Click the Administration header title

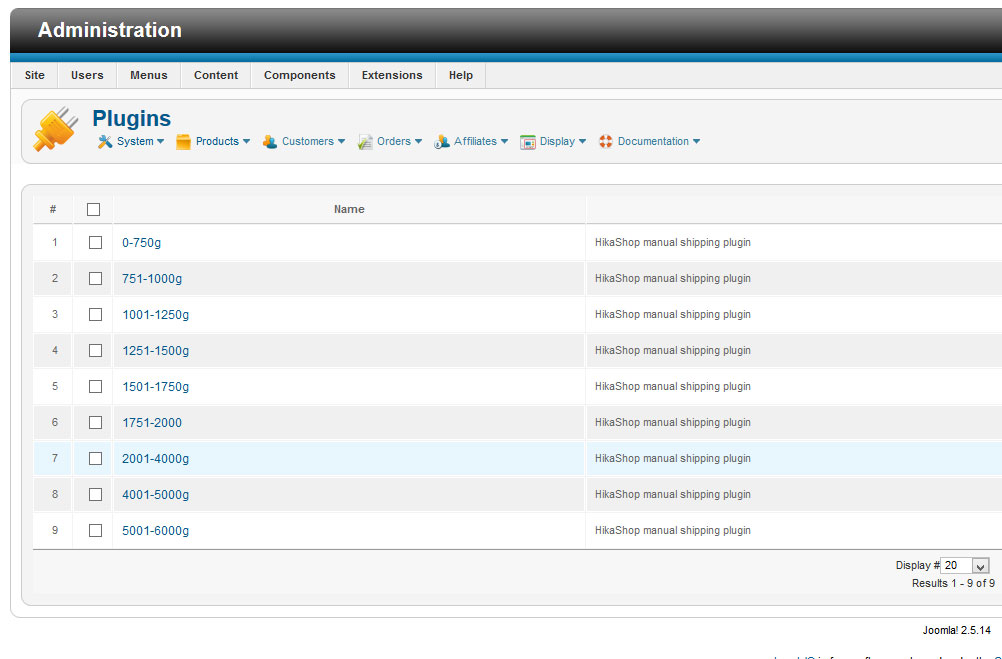point(110,30)
